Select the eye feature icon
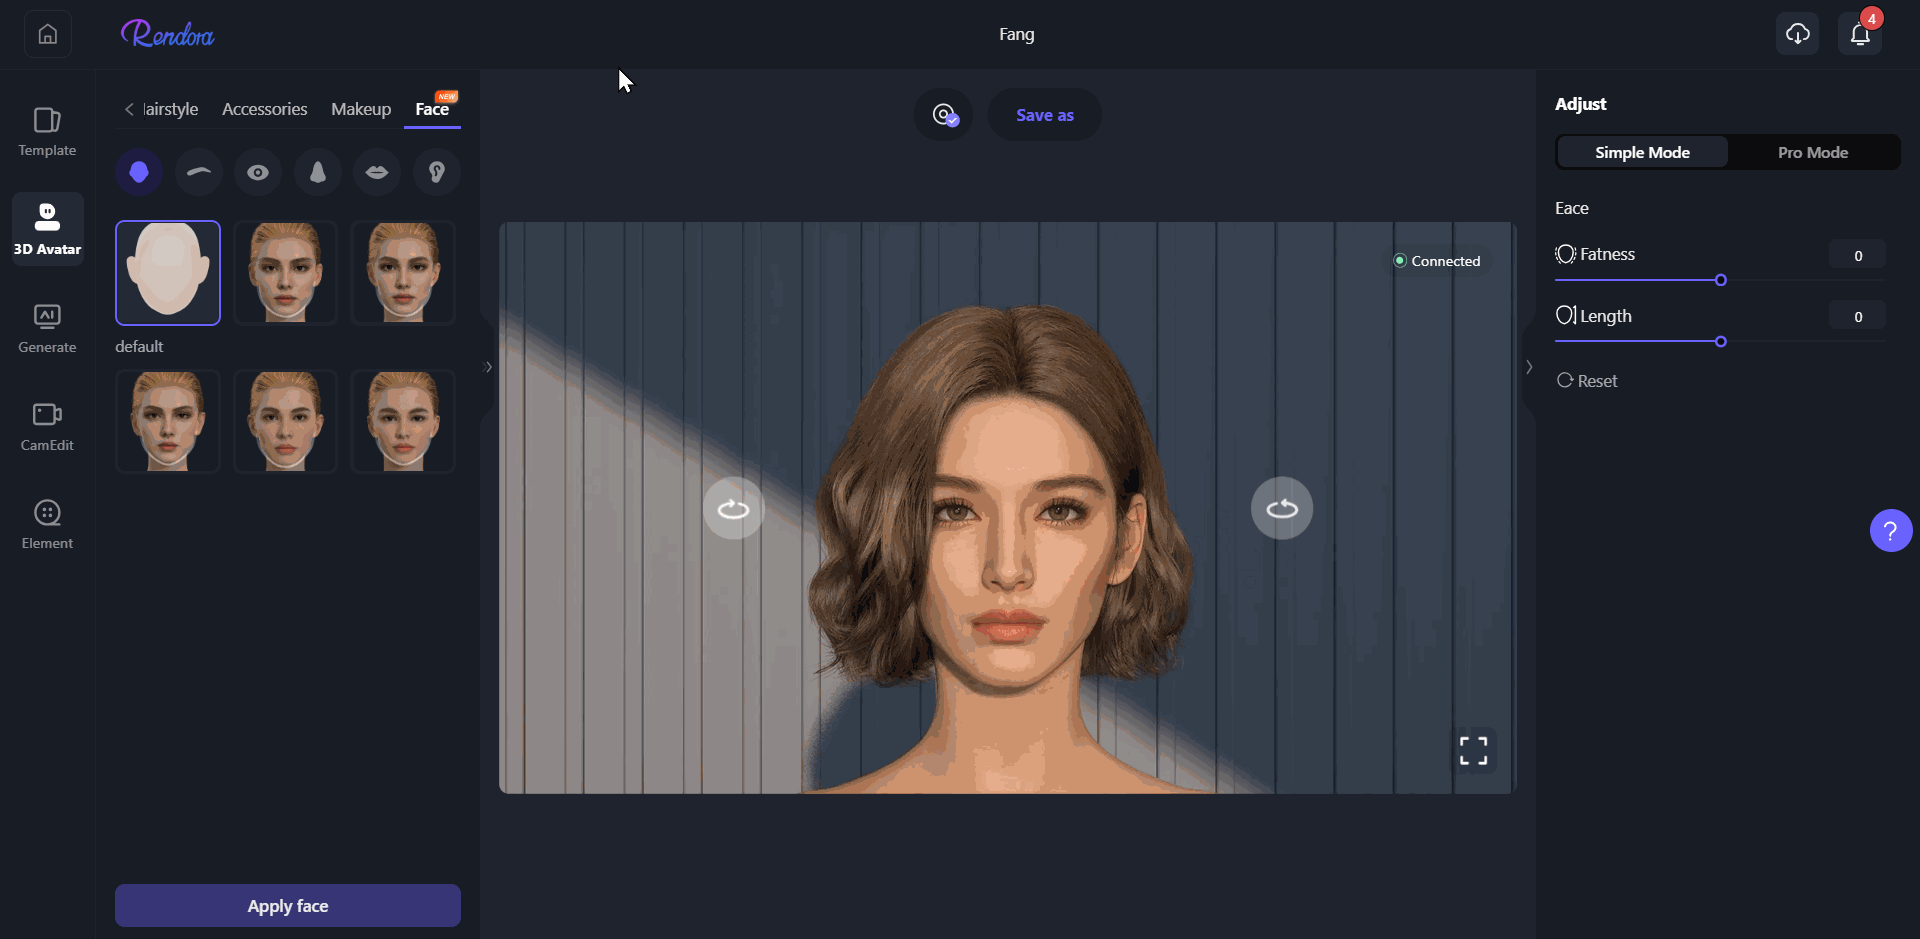The width and height of the screenshot is (1920, 939). (x=258, y=172)
